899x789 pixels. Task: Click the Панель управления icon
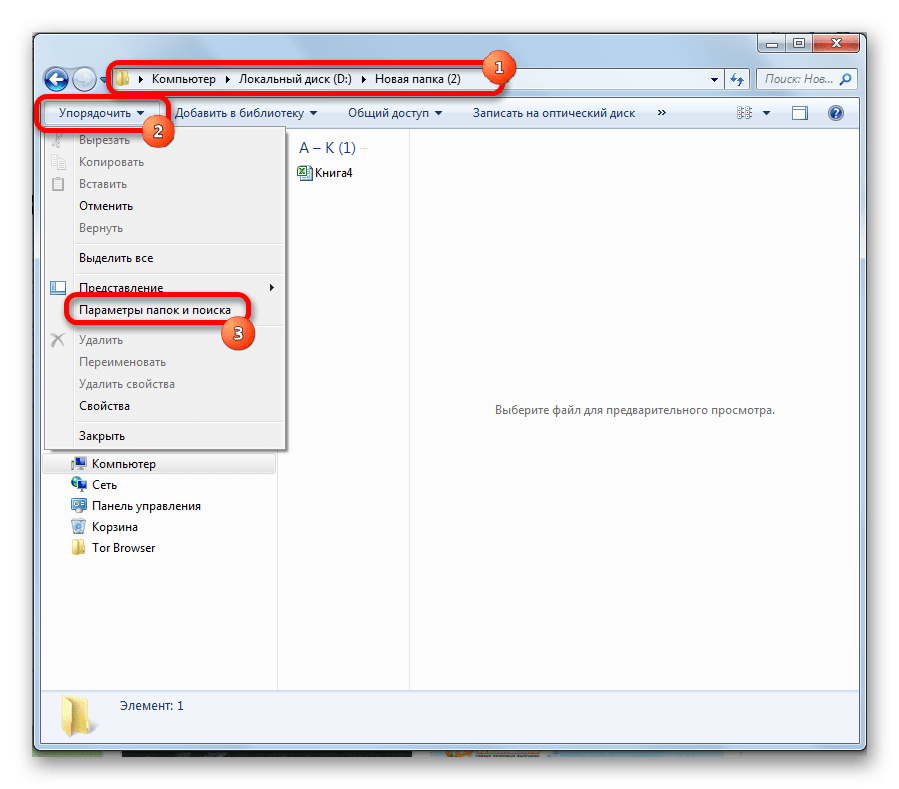click(x=79, y=506)
